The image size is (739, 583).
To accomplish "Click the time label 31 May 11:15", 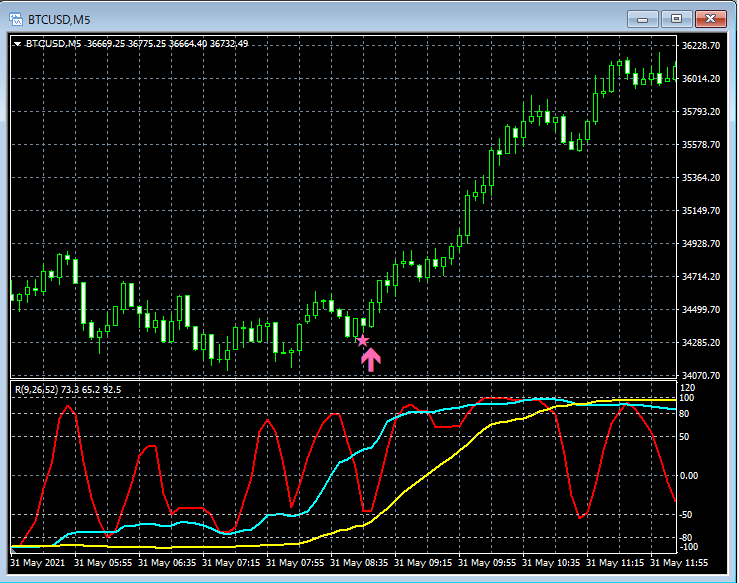I will (x=615, y=563).
